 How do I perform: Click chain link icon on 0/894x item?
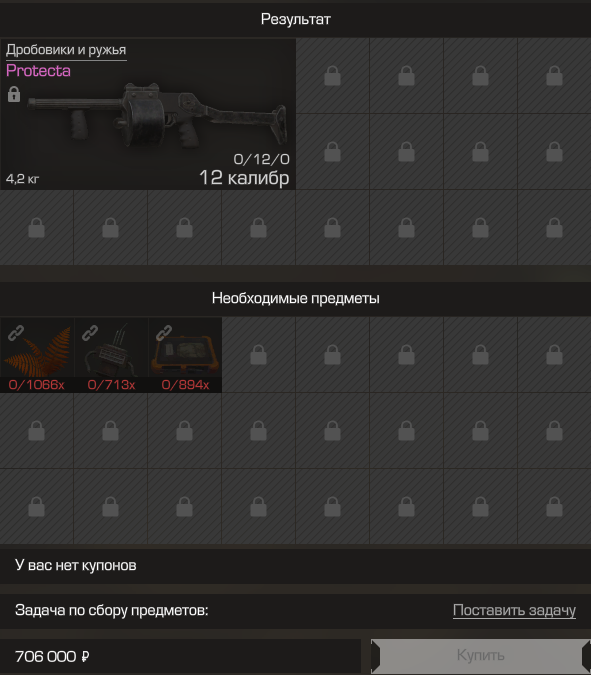point(164,333)
